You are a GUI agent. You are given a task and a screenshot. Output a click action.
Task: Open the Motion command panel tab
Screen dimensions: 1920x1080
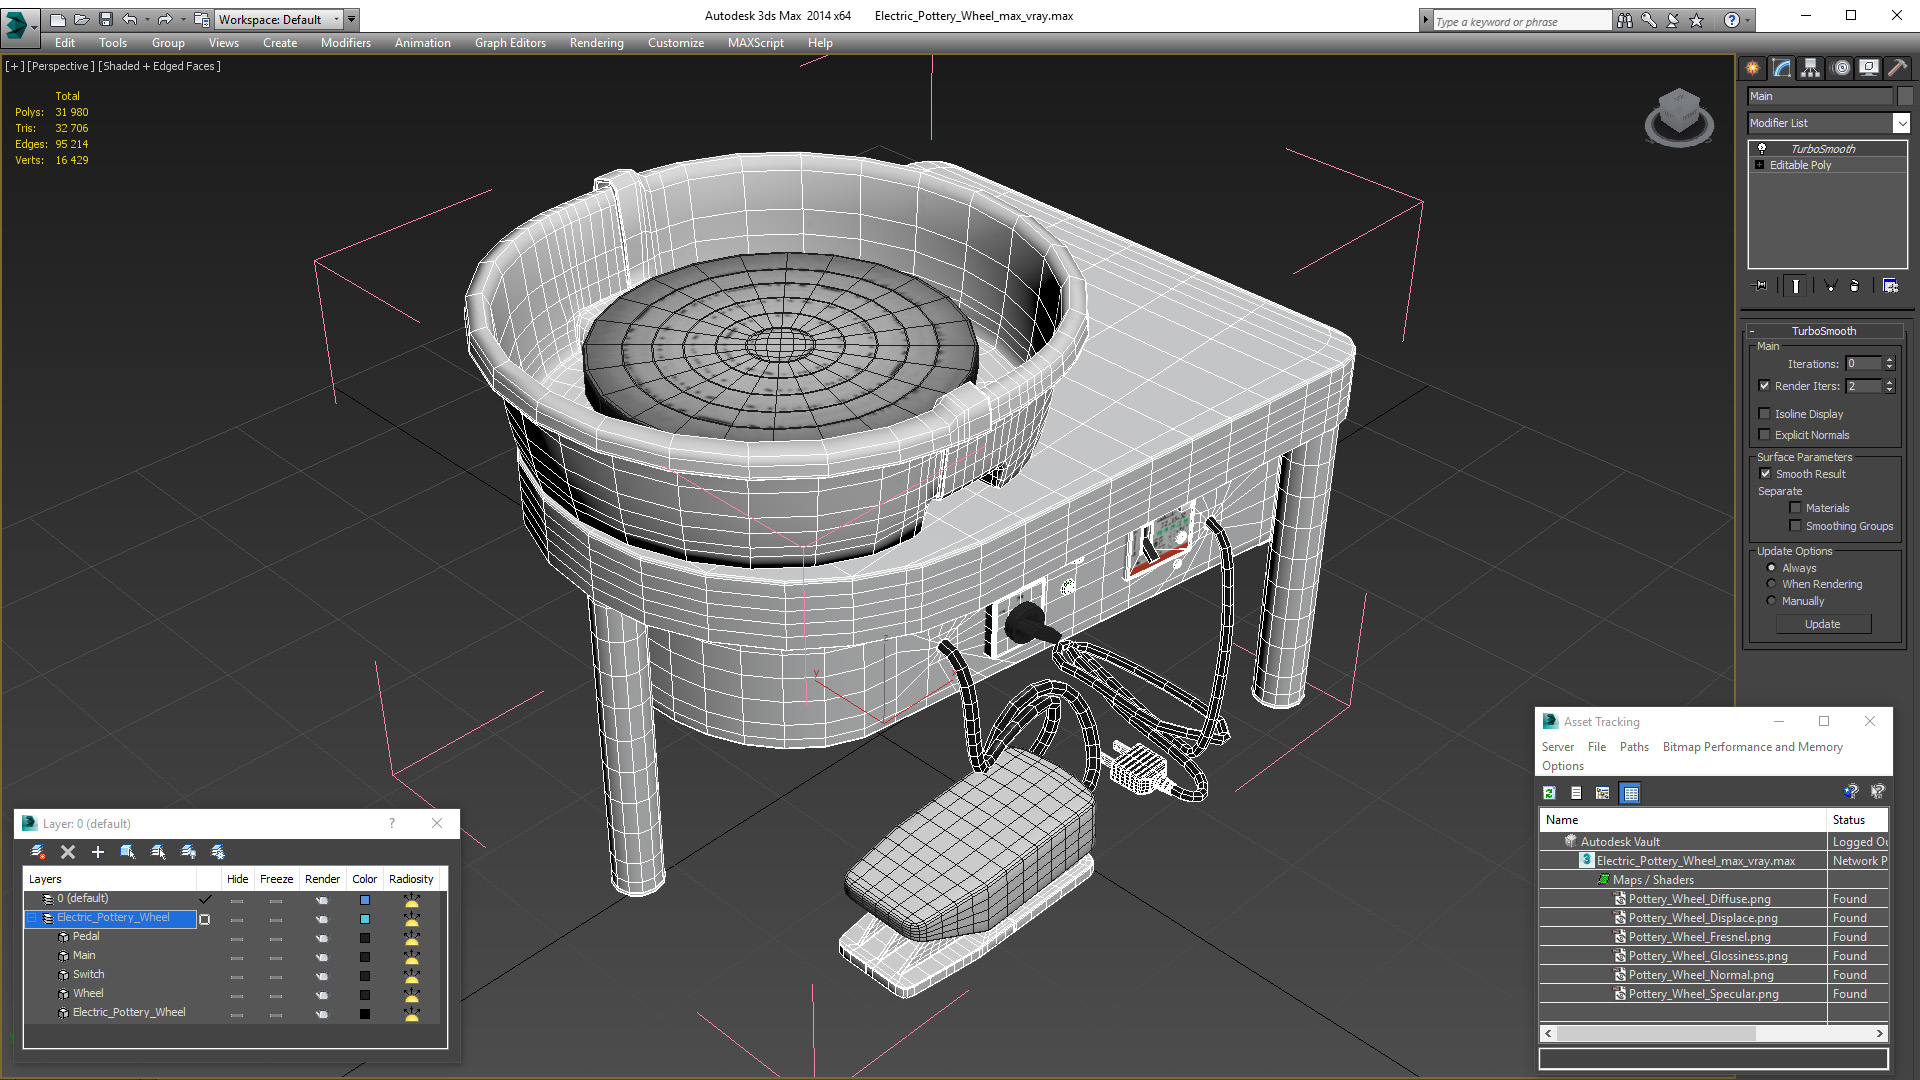tap(1841, 68)
